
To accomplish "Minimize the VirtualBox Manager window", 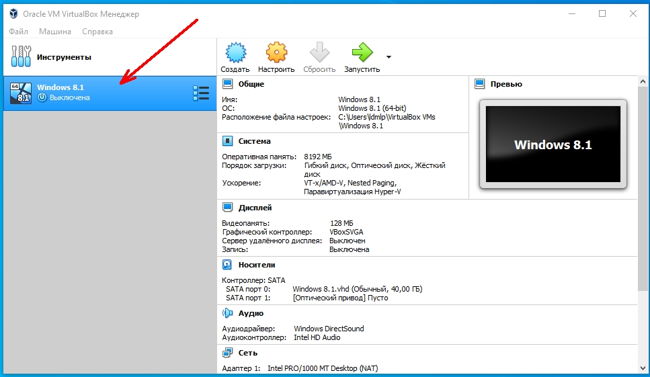I will tap(572, 14).
